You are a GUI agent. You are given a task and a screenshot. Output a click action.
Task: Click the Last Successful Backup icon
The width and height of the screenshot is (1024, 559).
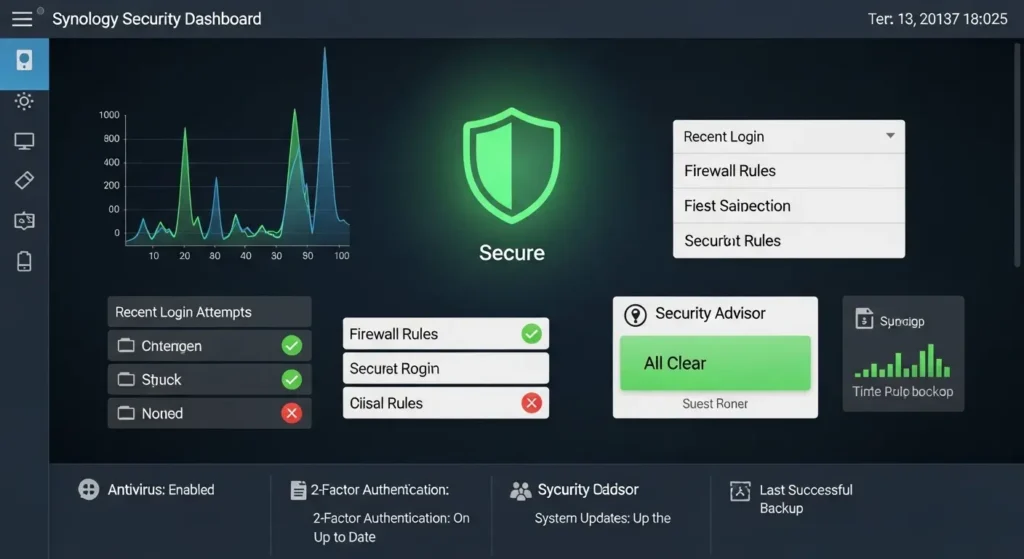click(740, 490)
